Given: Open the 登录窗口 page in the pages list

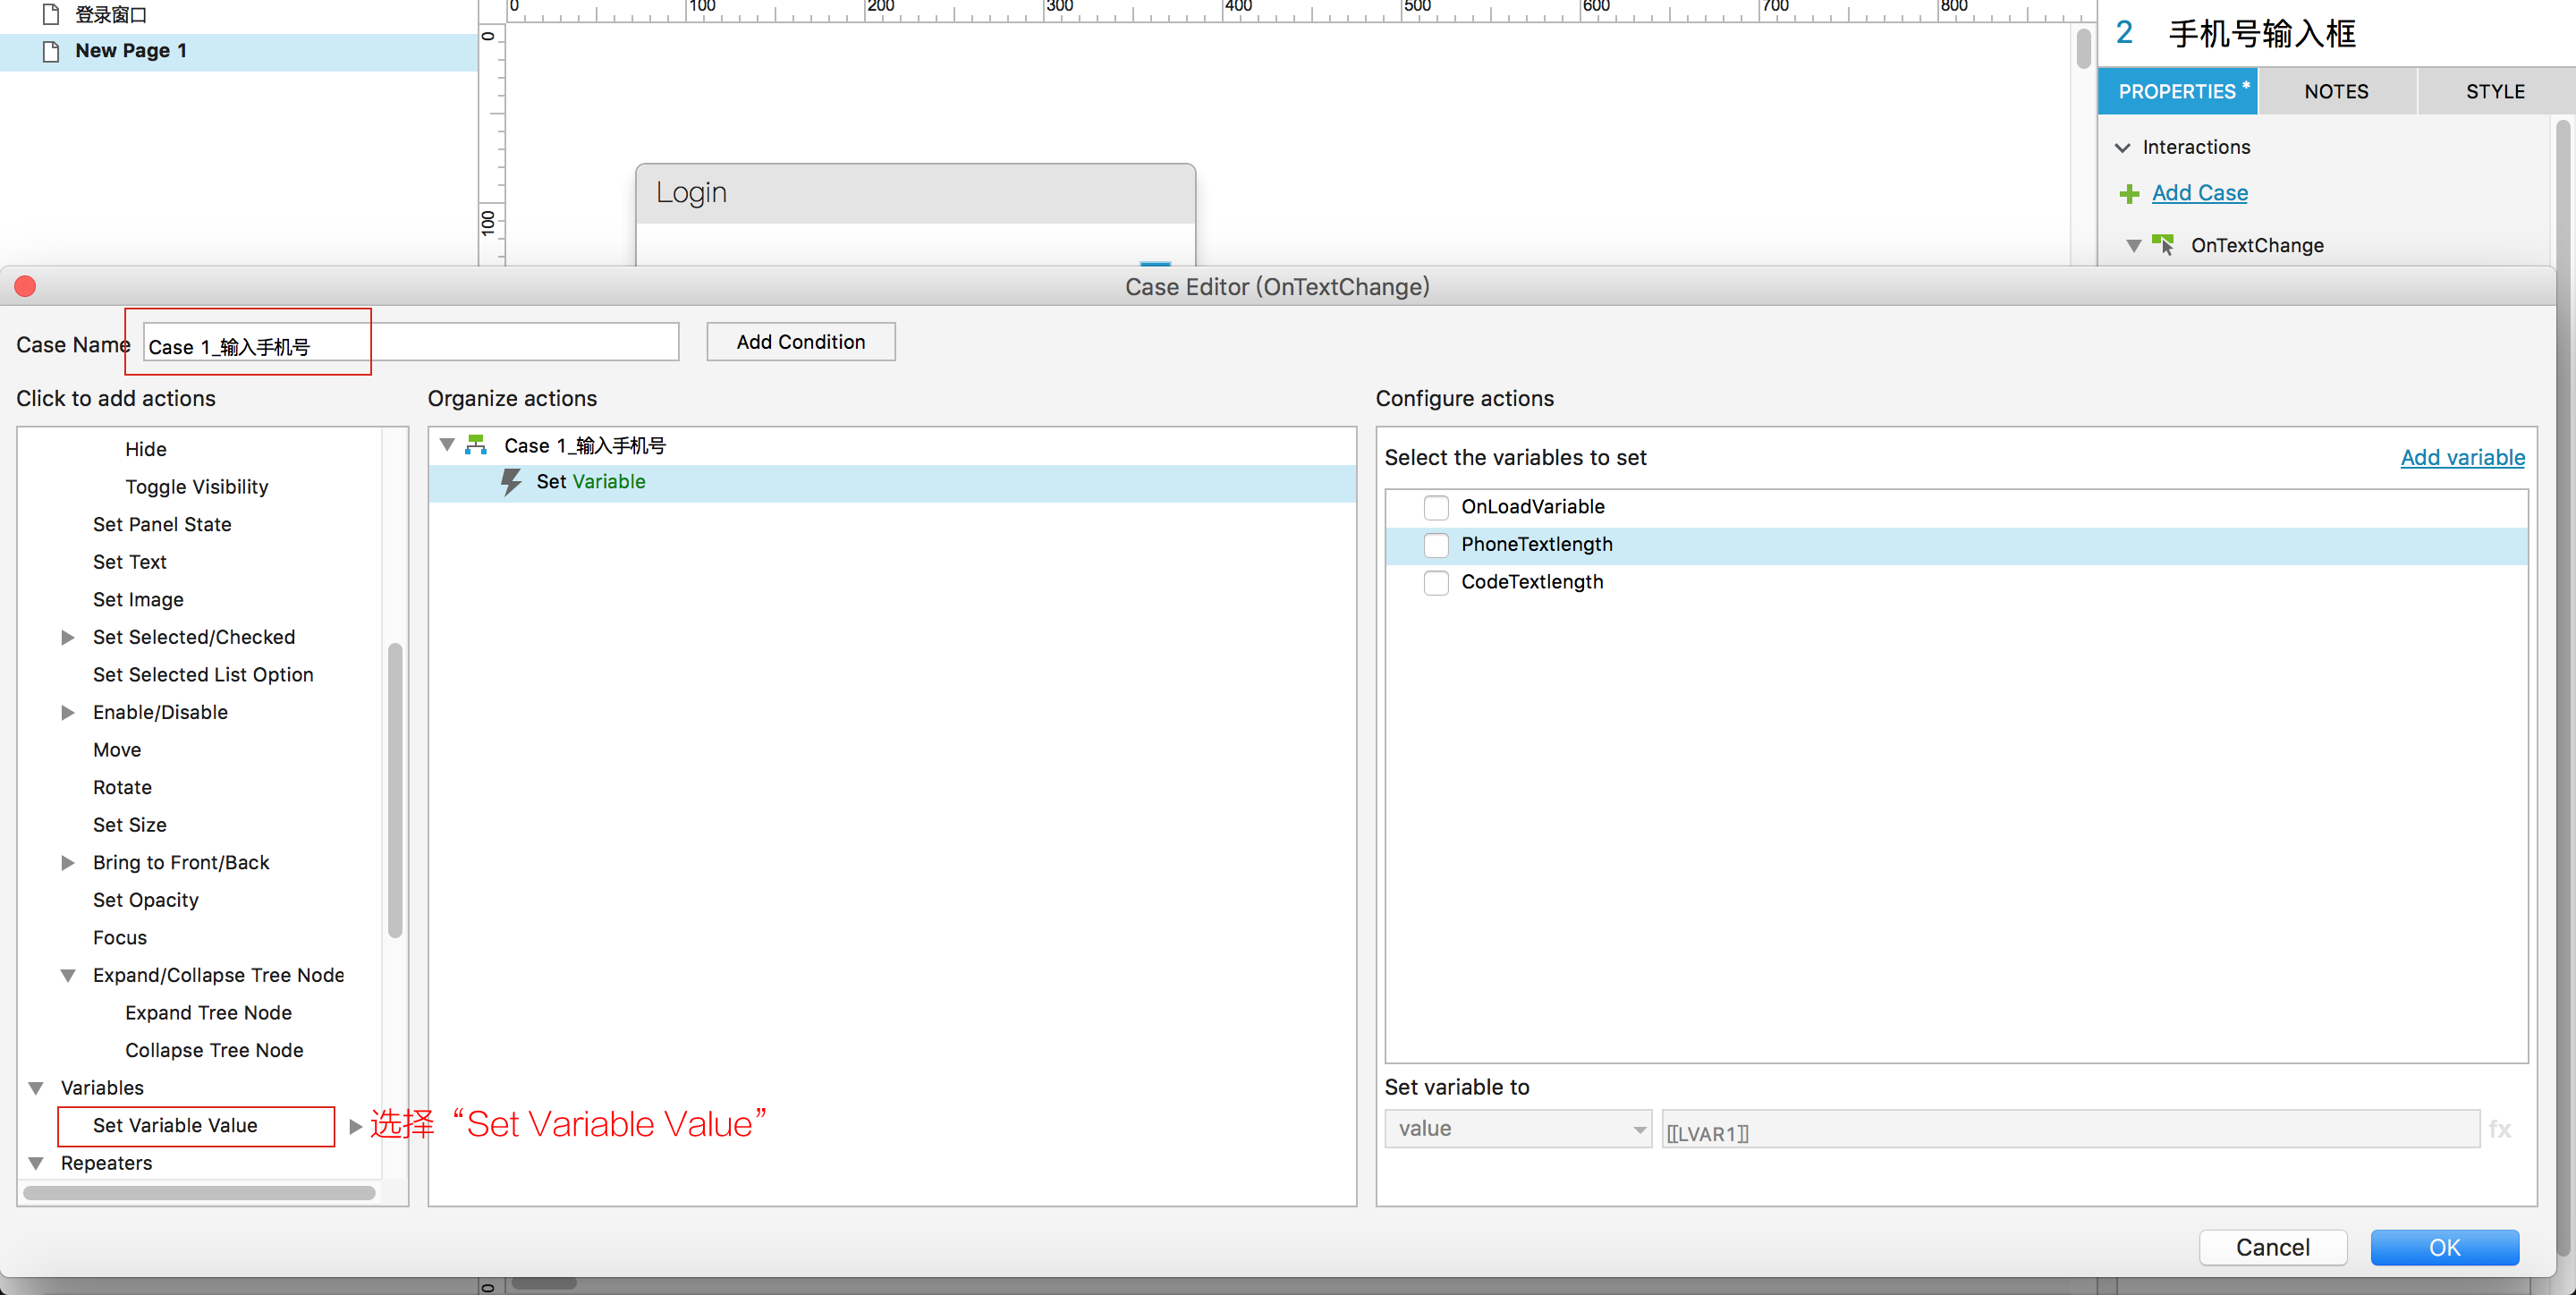Looking at the screenshot, I should click(x=111, y=14).
